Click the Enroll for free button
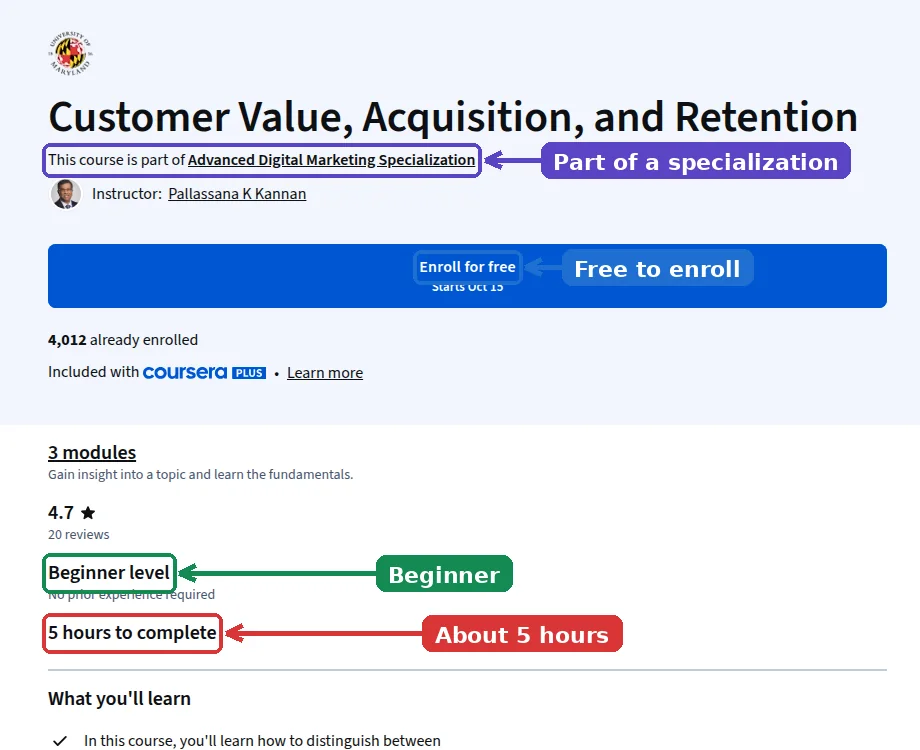Viewport: 920px width, 750px height. [467, 276]
